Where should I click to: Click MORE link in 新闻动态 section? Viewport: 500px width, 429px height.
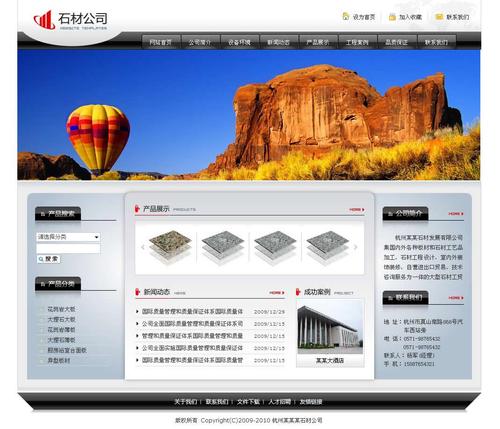[x=277, y=293]
